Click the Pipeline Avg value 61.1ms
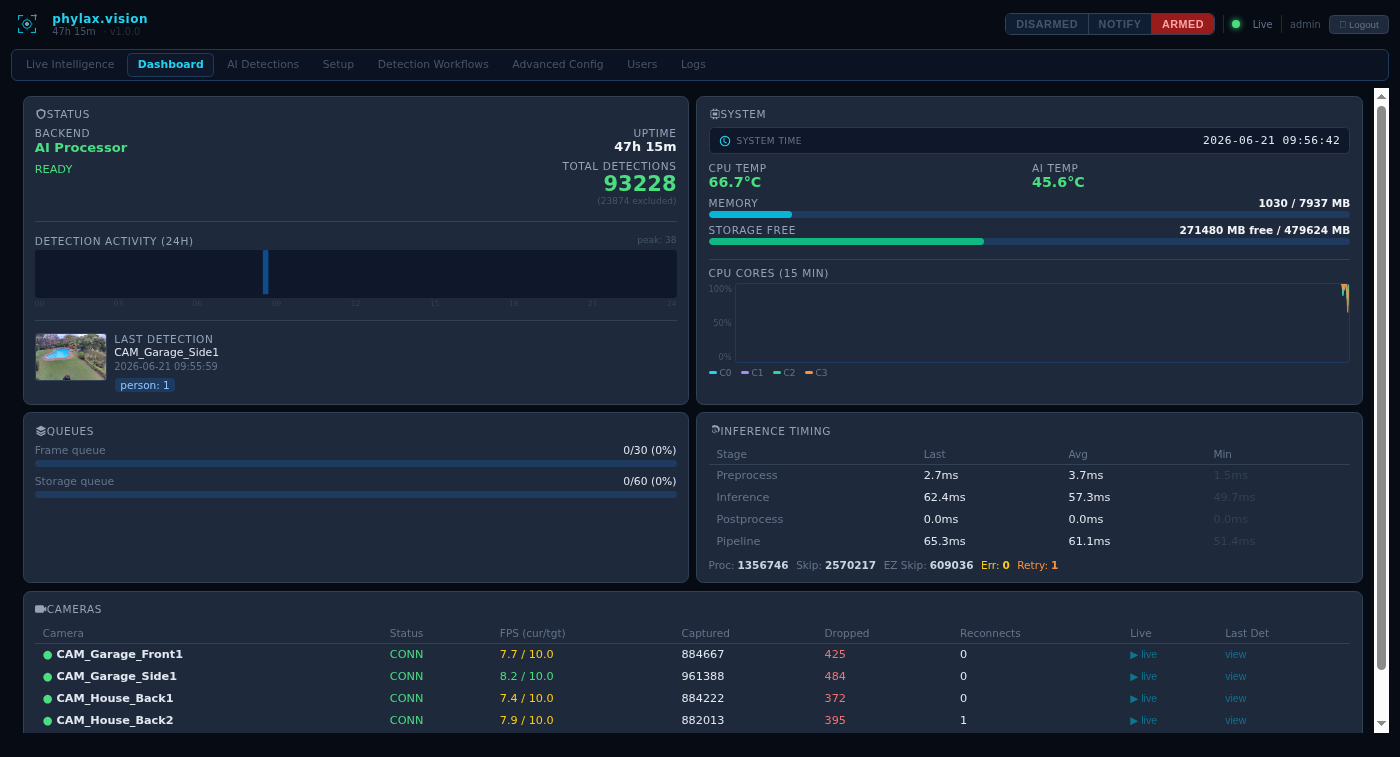 pos(1090,541)
